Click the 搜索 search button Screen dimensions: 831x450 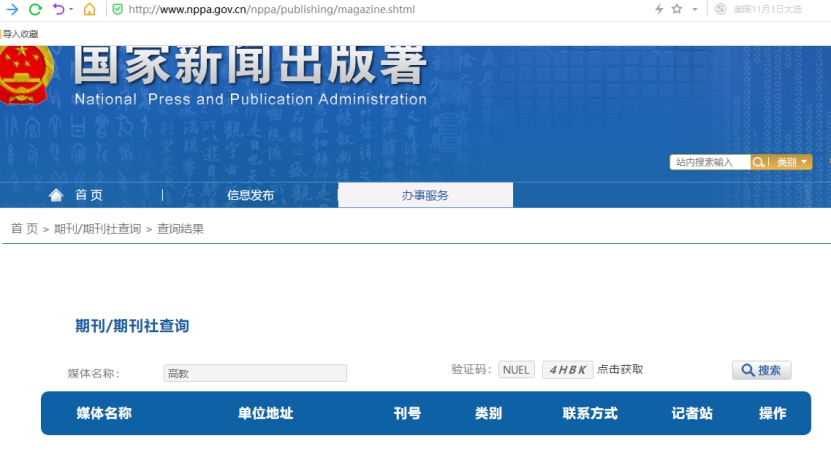pos(762,370)
